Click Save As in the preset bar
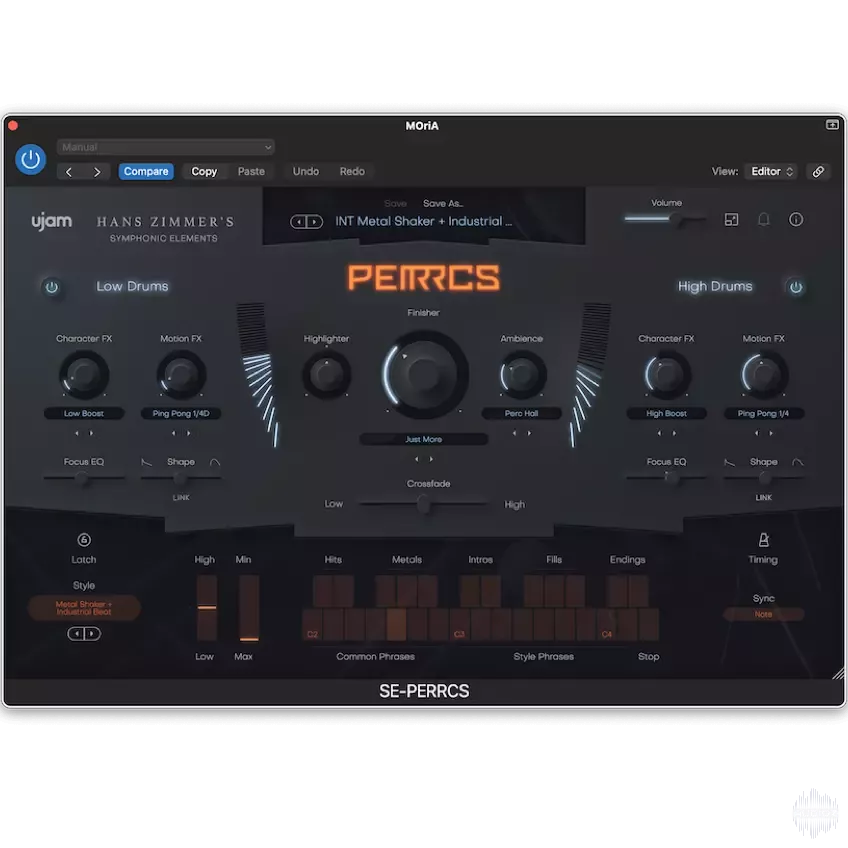Image resolution: width=848 pixels, height=848 pixels. click(443, 203)
